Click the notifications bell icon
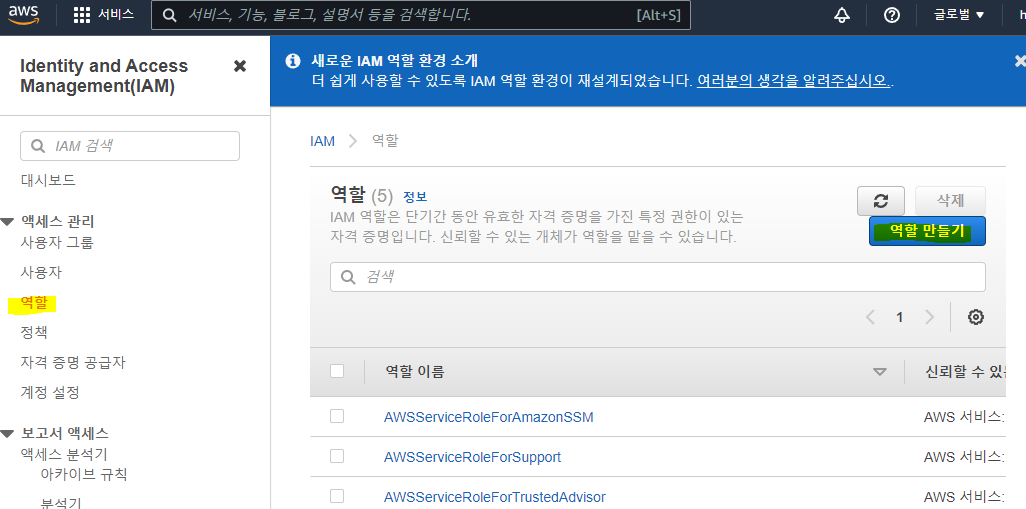This screenshot has height=509, width=1026. point(842,15)
